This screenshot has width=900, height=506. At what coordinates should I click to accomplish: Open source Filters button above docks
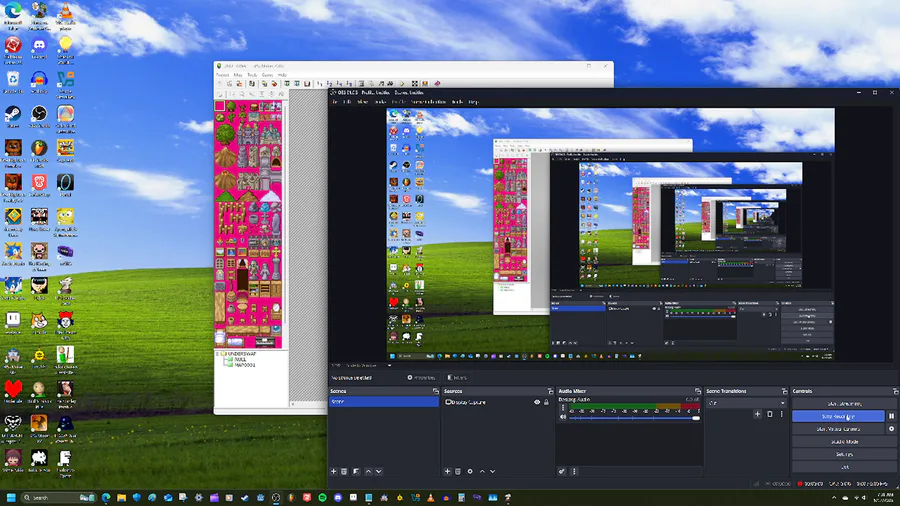click(457, 377)
